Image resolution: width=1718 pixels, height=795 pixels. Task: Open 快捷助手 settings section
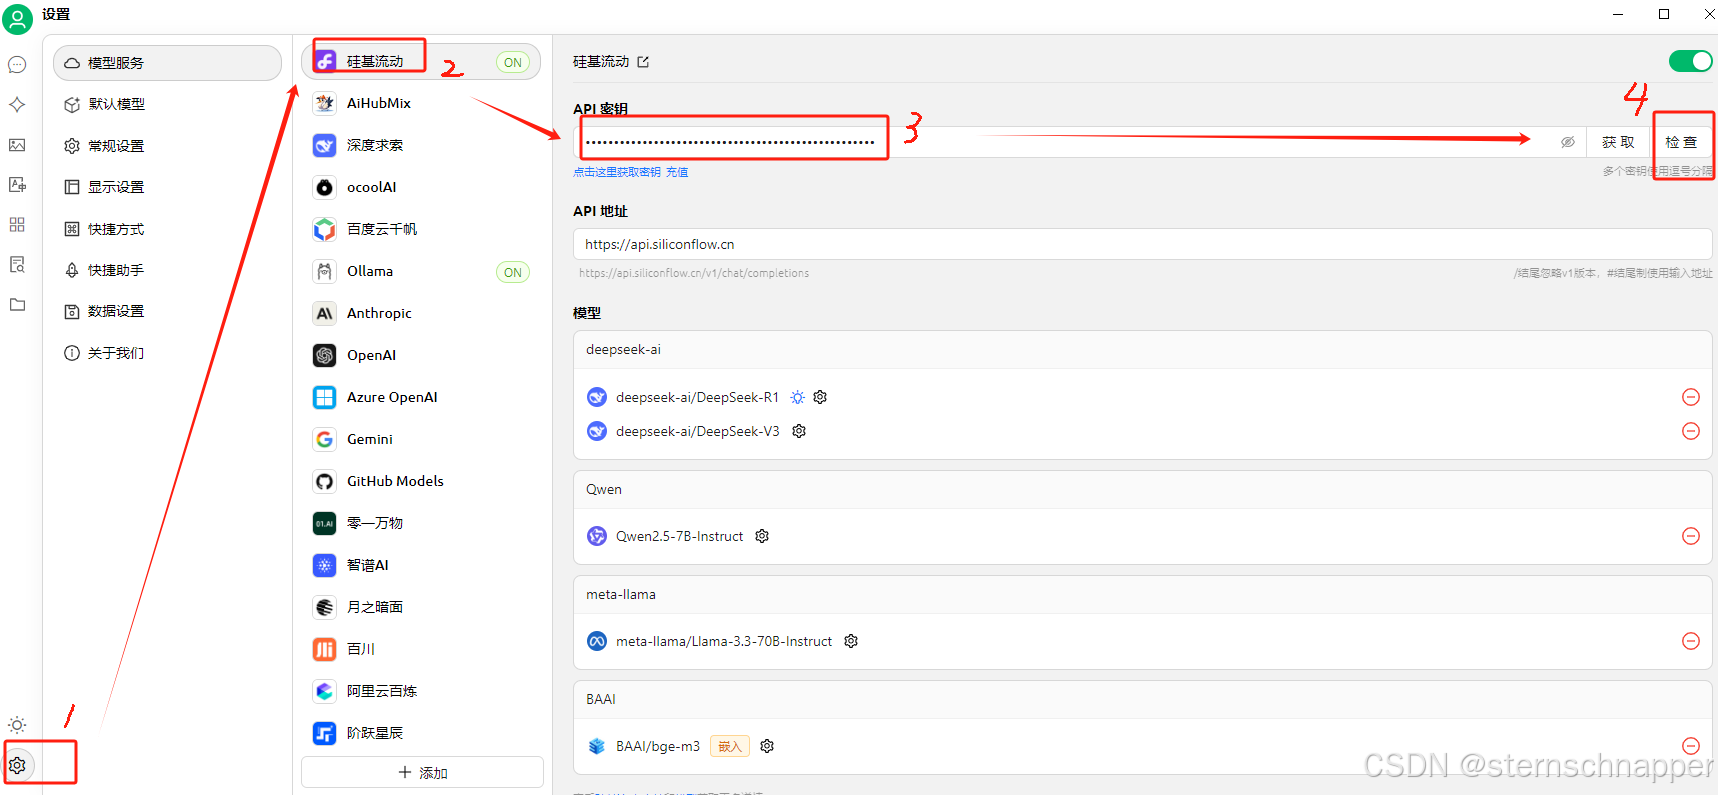point(167,270)
